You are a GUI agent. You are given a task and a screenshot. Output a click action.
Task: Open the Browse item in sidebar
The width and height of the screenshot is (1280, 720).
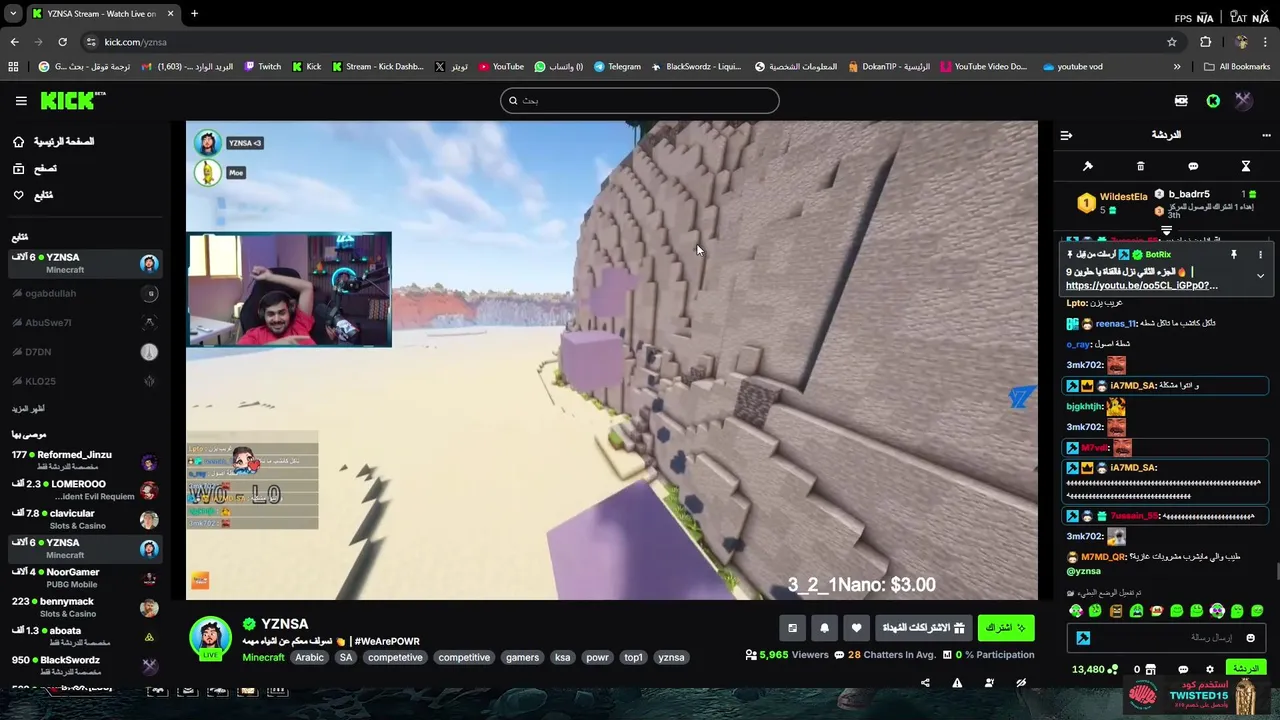pos(36,169)
